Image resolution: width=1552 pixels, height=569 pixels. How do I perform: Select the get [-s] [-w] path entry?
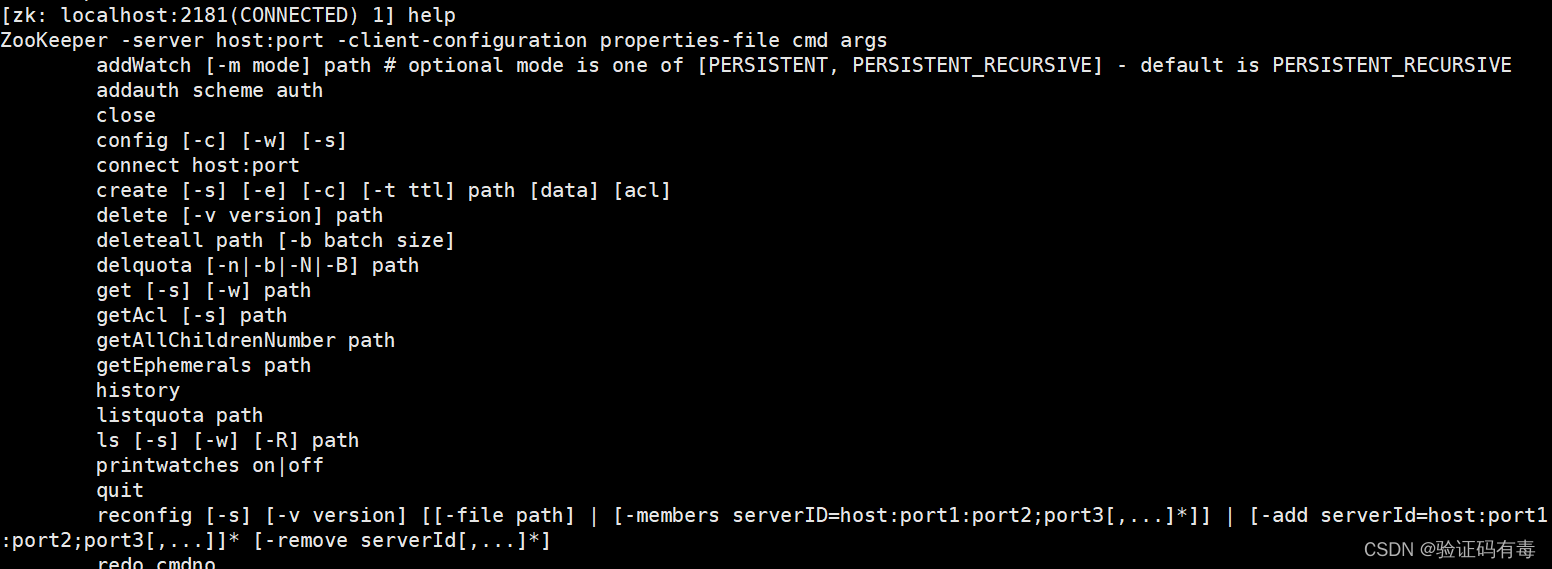pyautogui.click(x=204, y=290)
